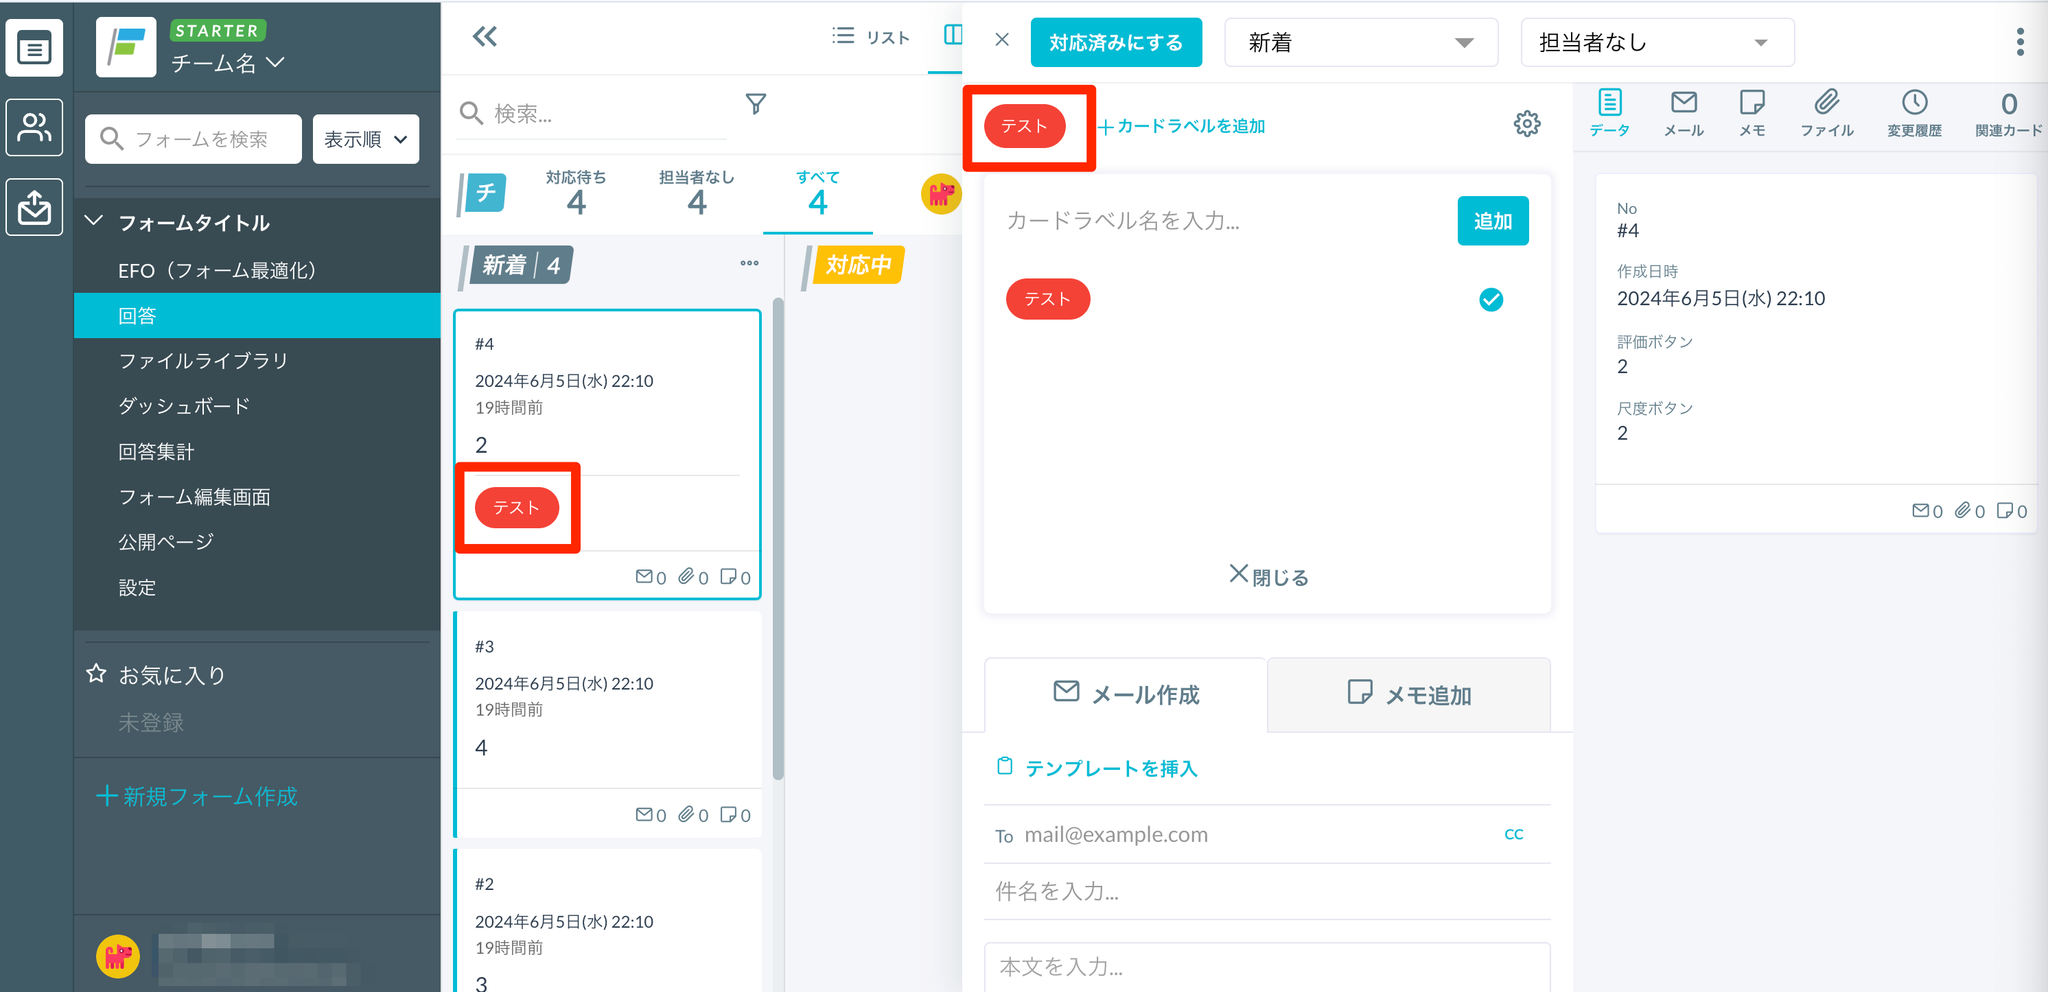Open the 新着 column options menu
Viewport: 2048px width, 992px height.
pos(750,263)
